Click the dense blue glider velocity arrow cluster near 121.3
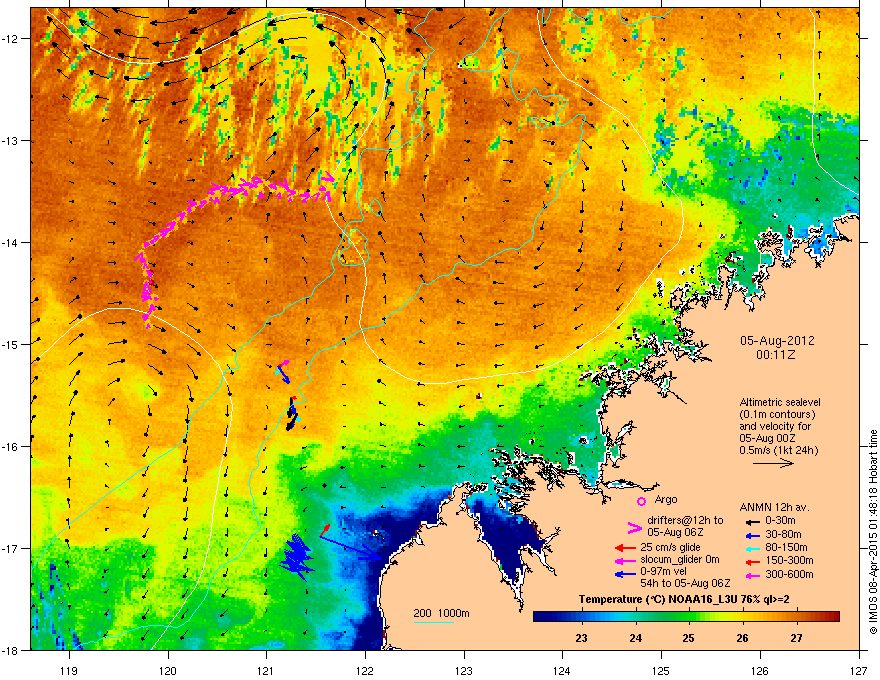The height and width of the screenshot is (680, 880). pyautogui.click(x=296, y=557)
